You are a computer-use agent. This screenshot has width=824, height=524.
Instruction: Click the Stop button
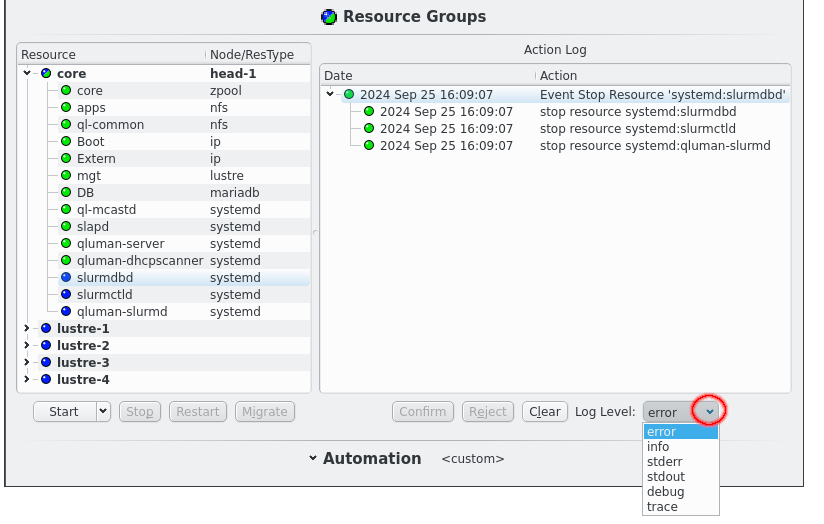click(140, 412)
